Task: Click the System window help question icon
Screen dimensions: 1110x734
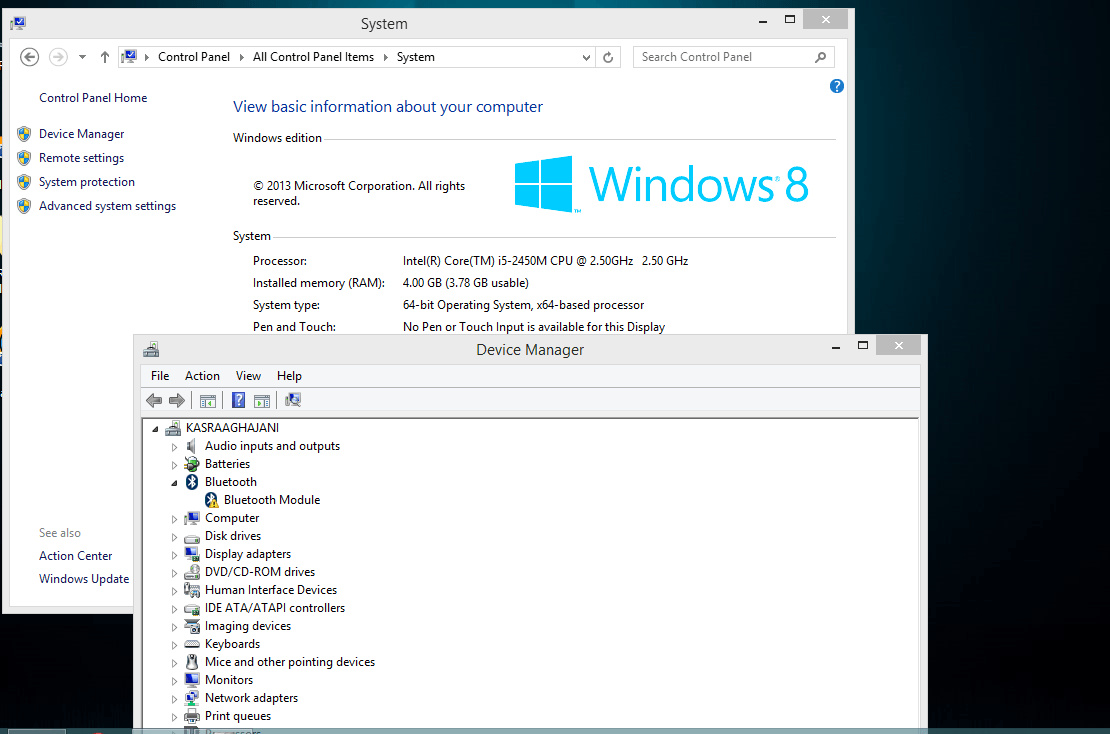Action: [x=837, y=86]
